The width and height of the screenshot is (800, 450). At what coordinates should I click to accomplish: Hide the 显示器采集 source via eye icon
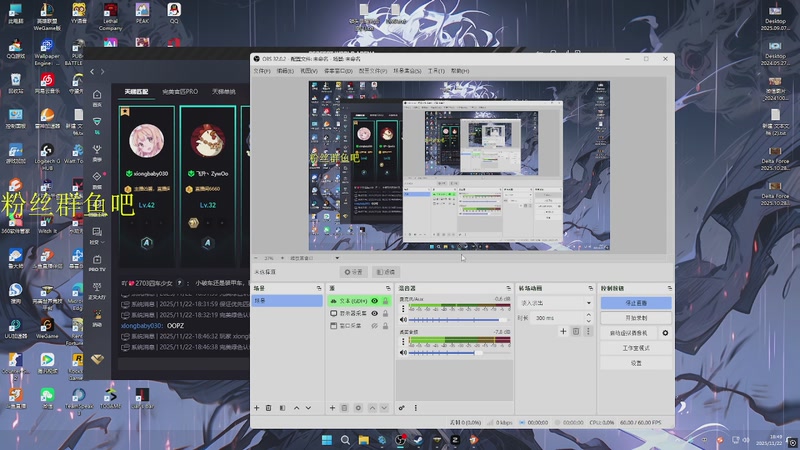point(374,313)
